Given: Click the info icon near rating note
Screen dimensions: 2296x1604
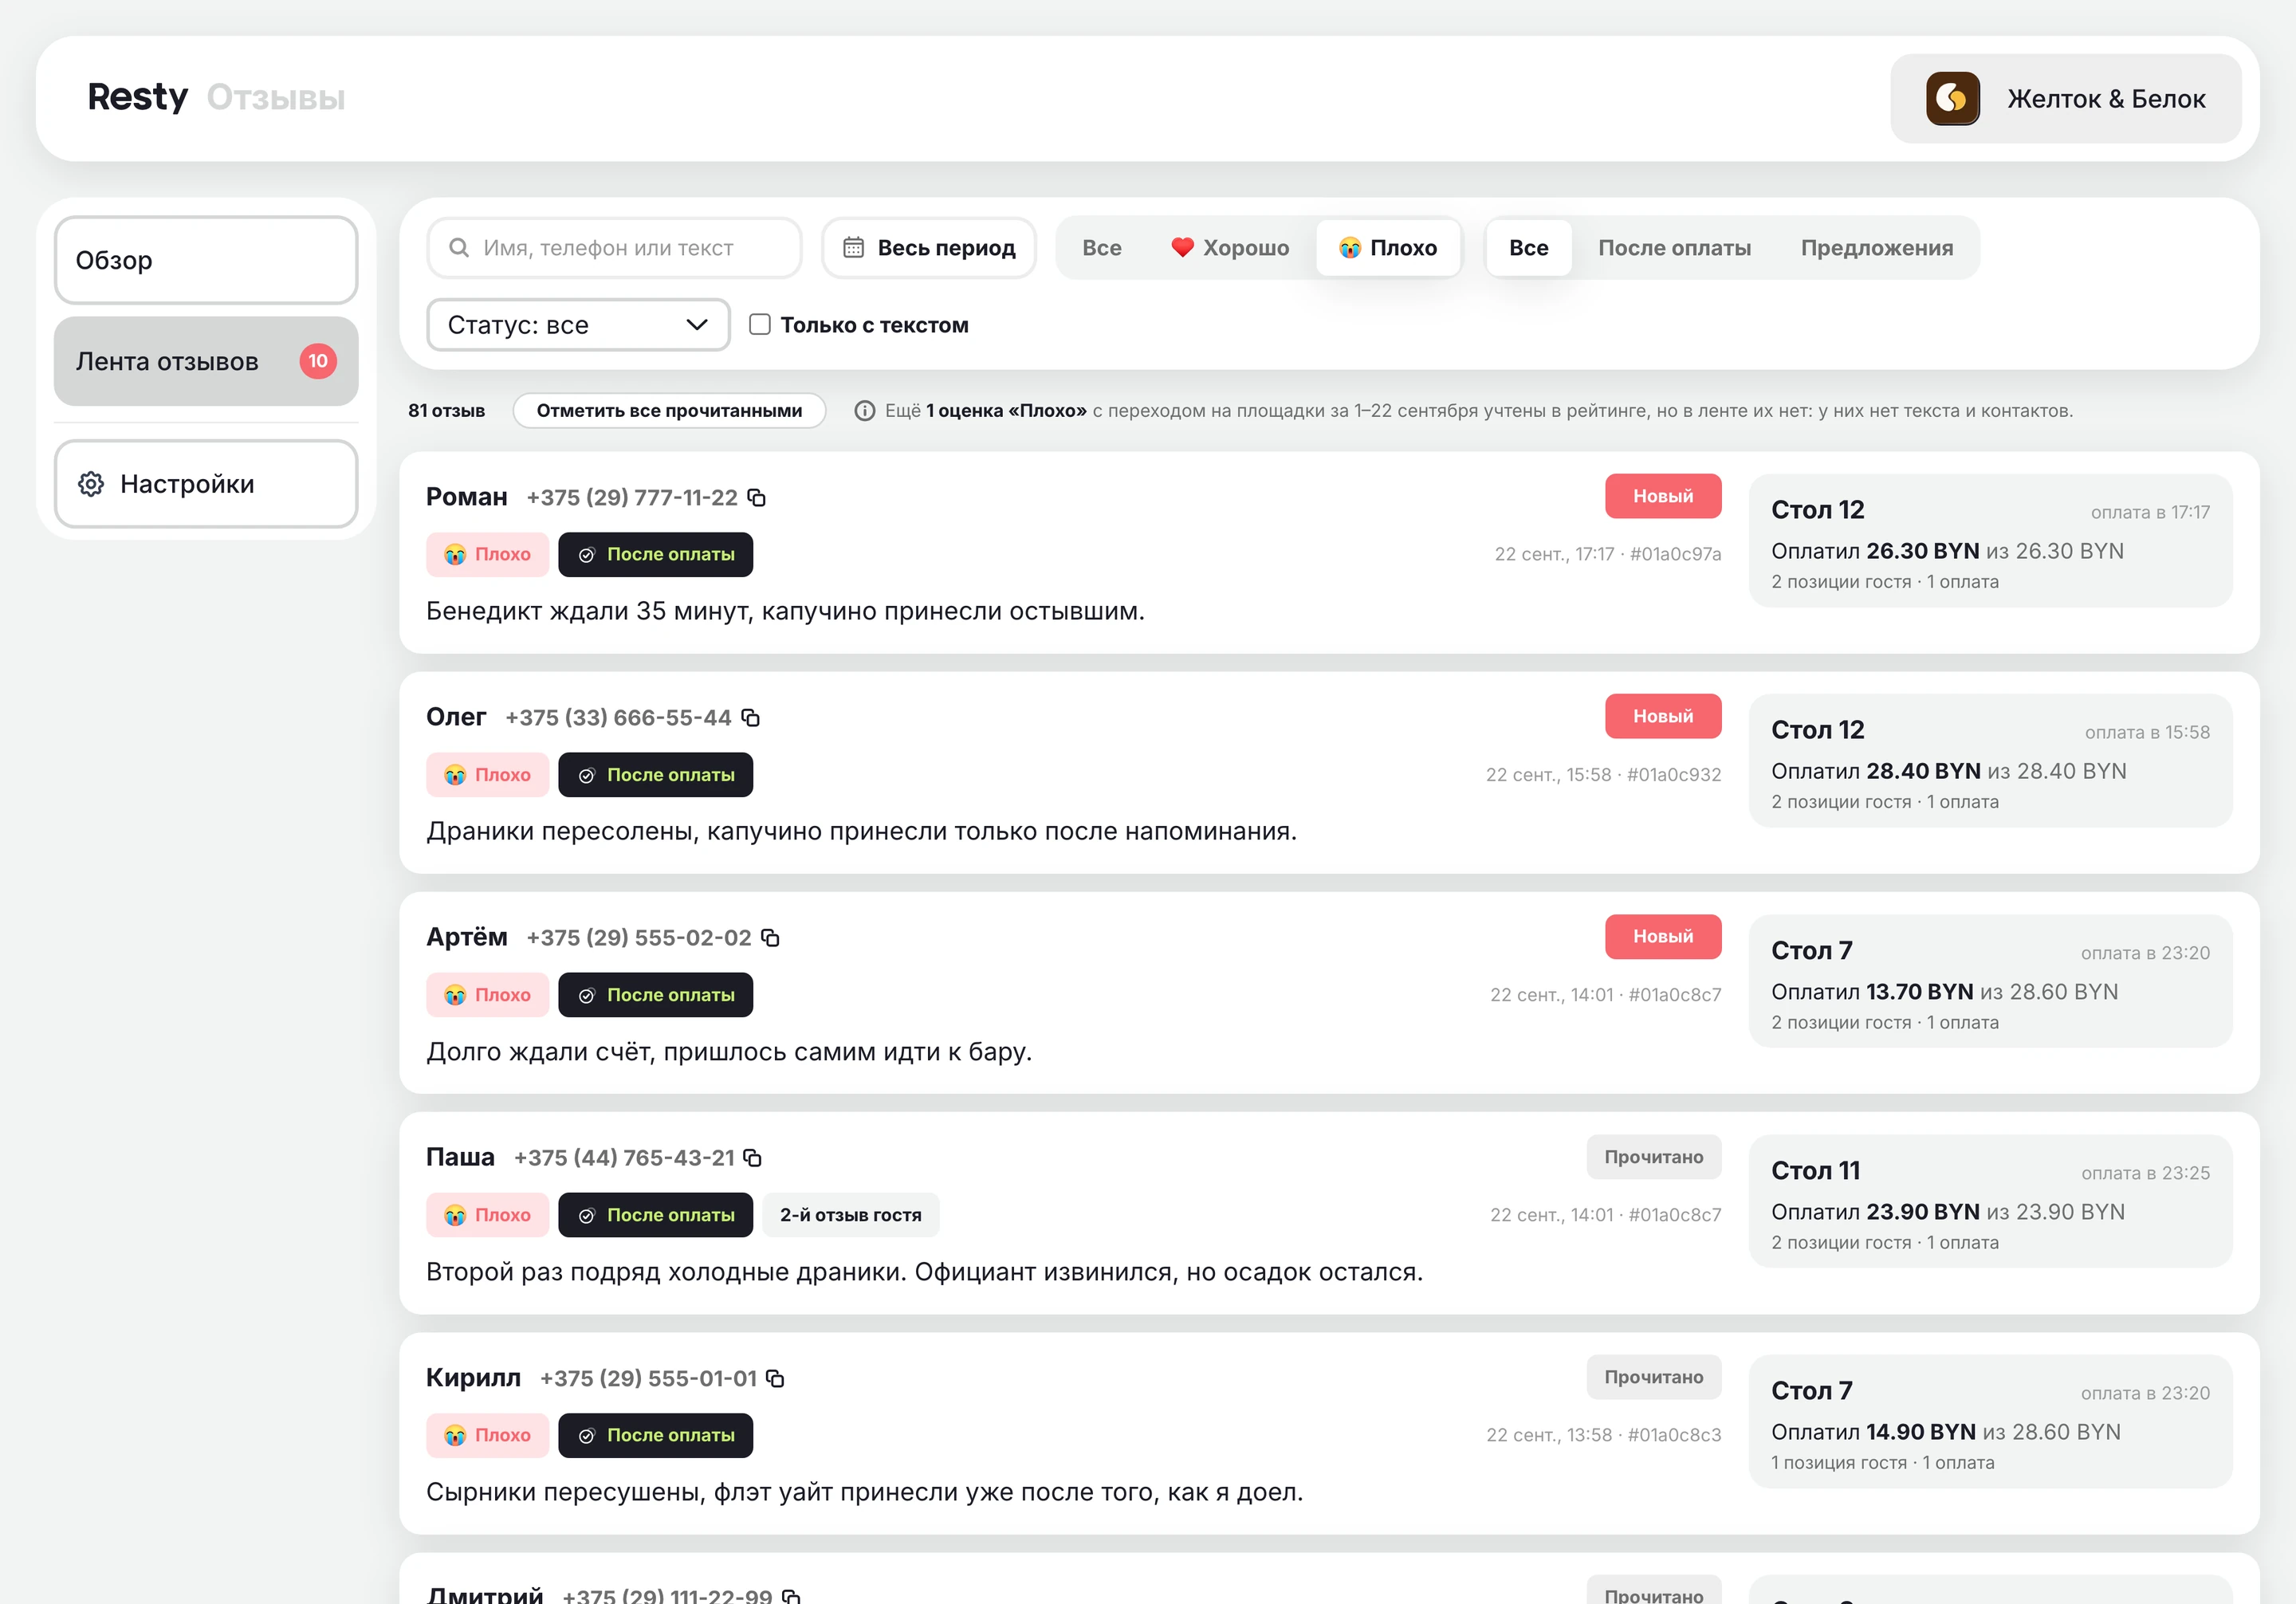Looking at the screenshot, I should pyautogui.click(x=865, y=411).
